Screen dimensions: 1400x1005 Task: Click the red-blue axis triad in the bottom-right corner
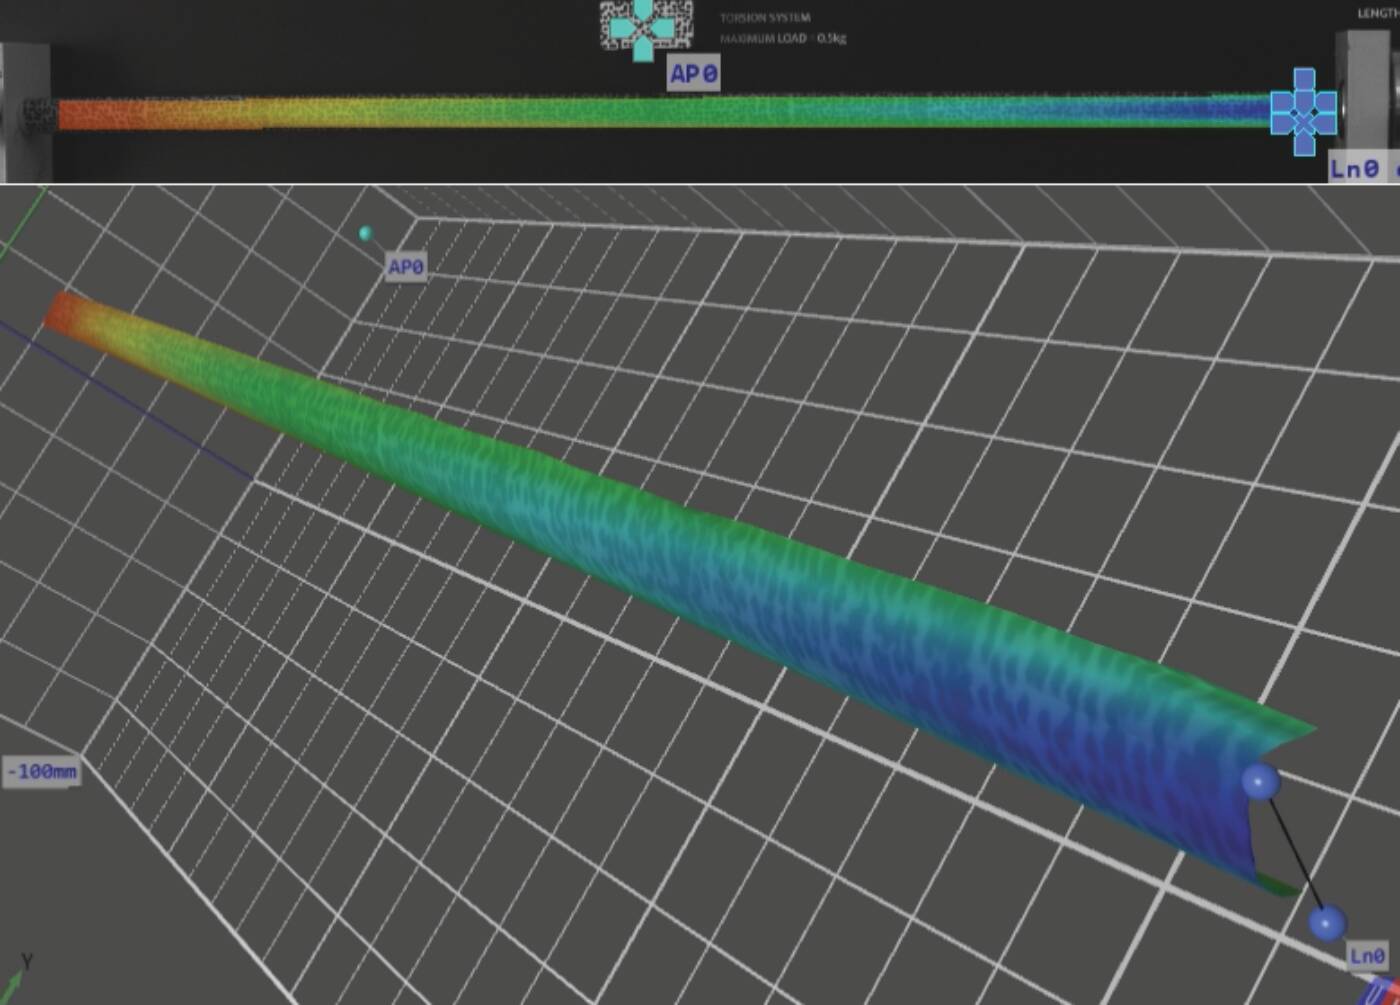point(1382,990)
